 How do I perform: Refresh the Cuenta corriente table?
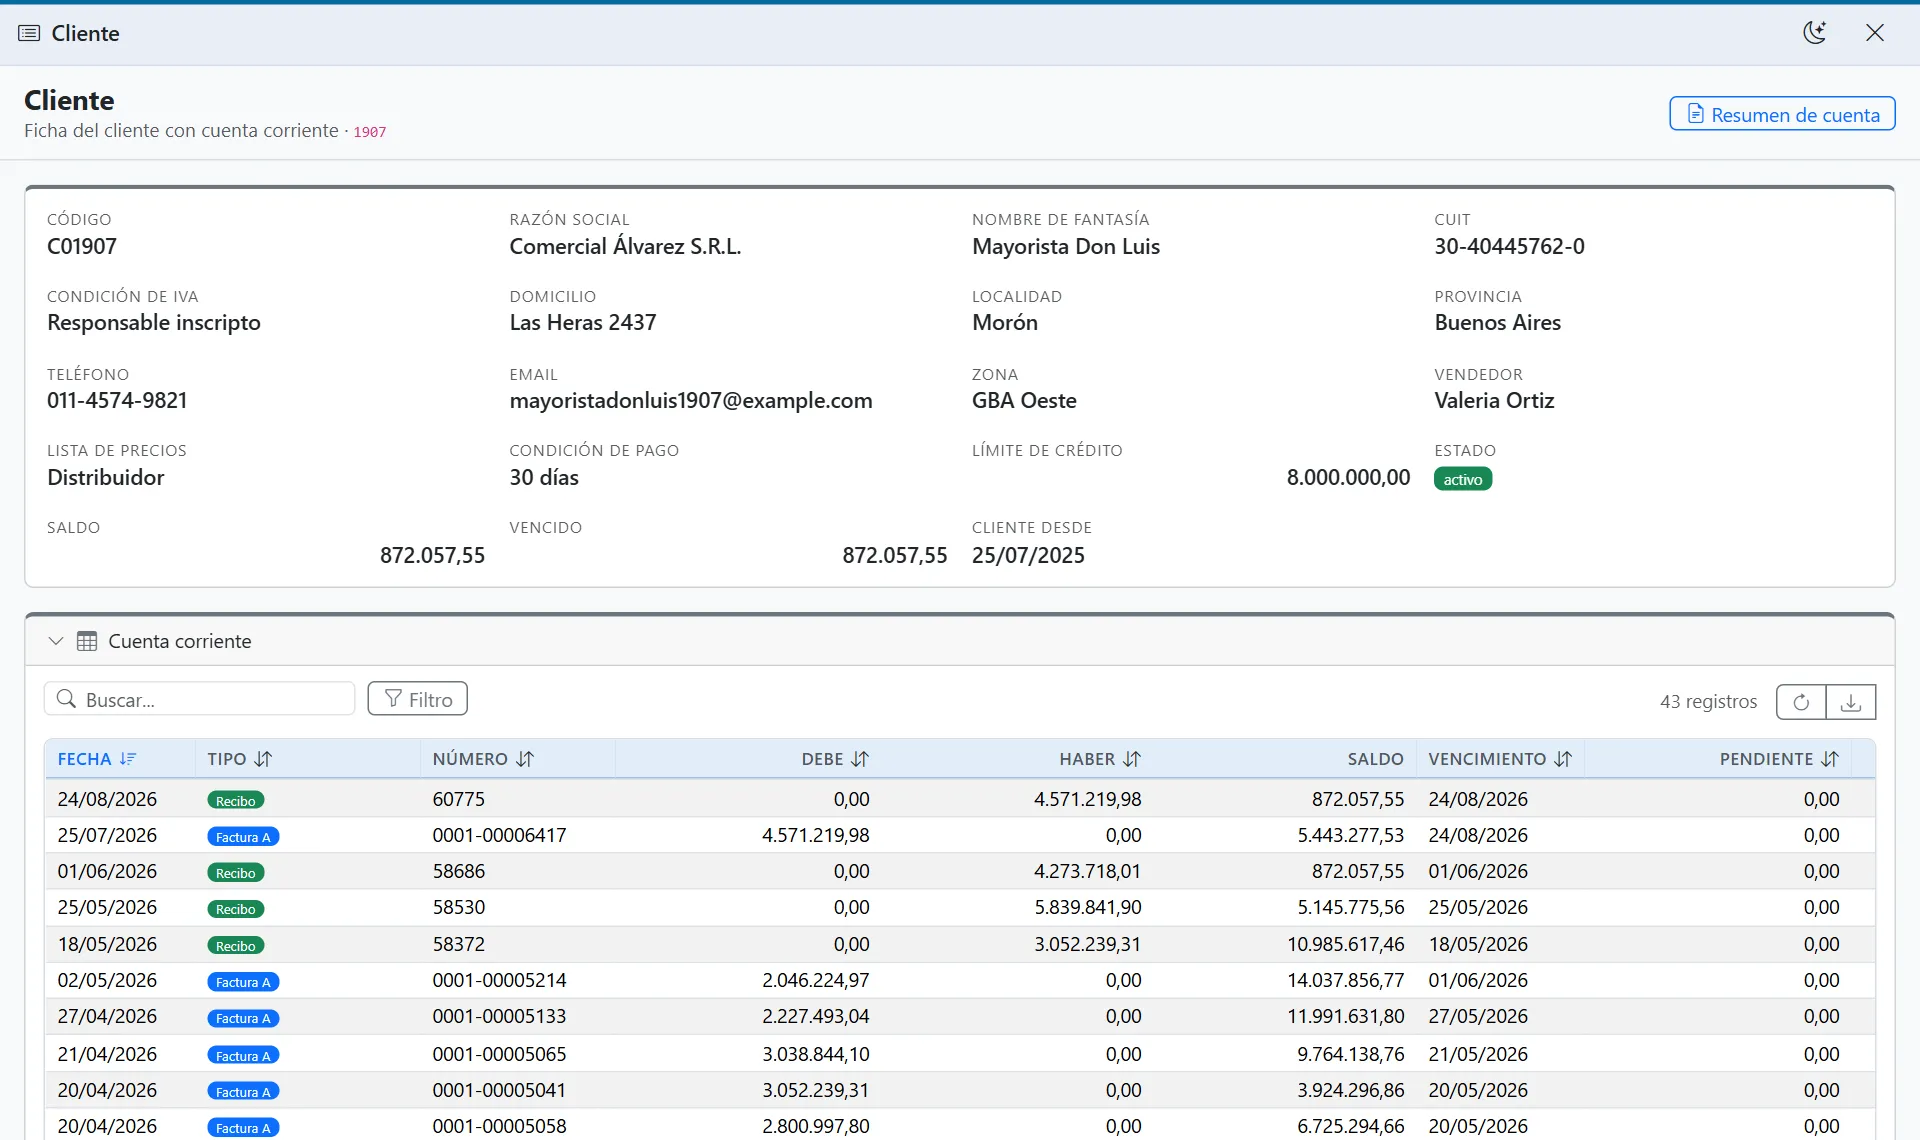coord(1801,702)
